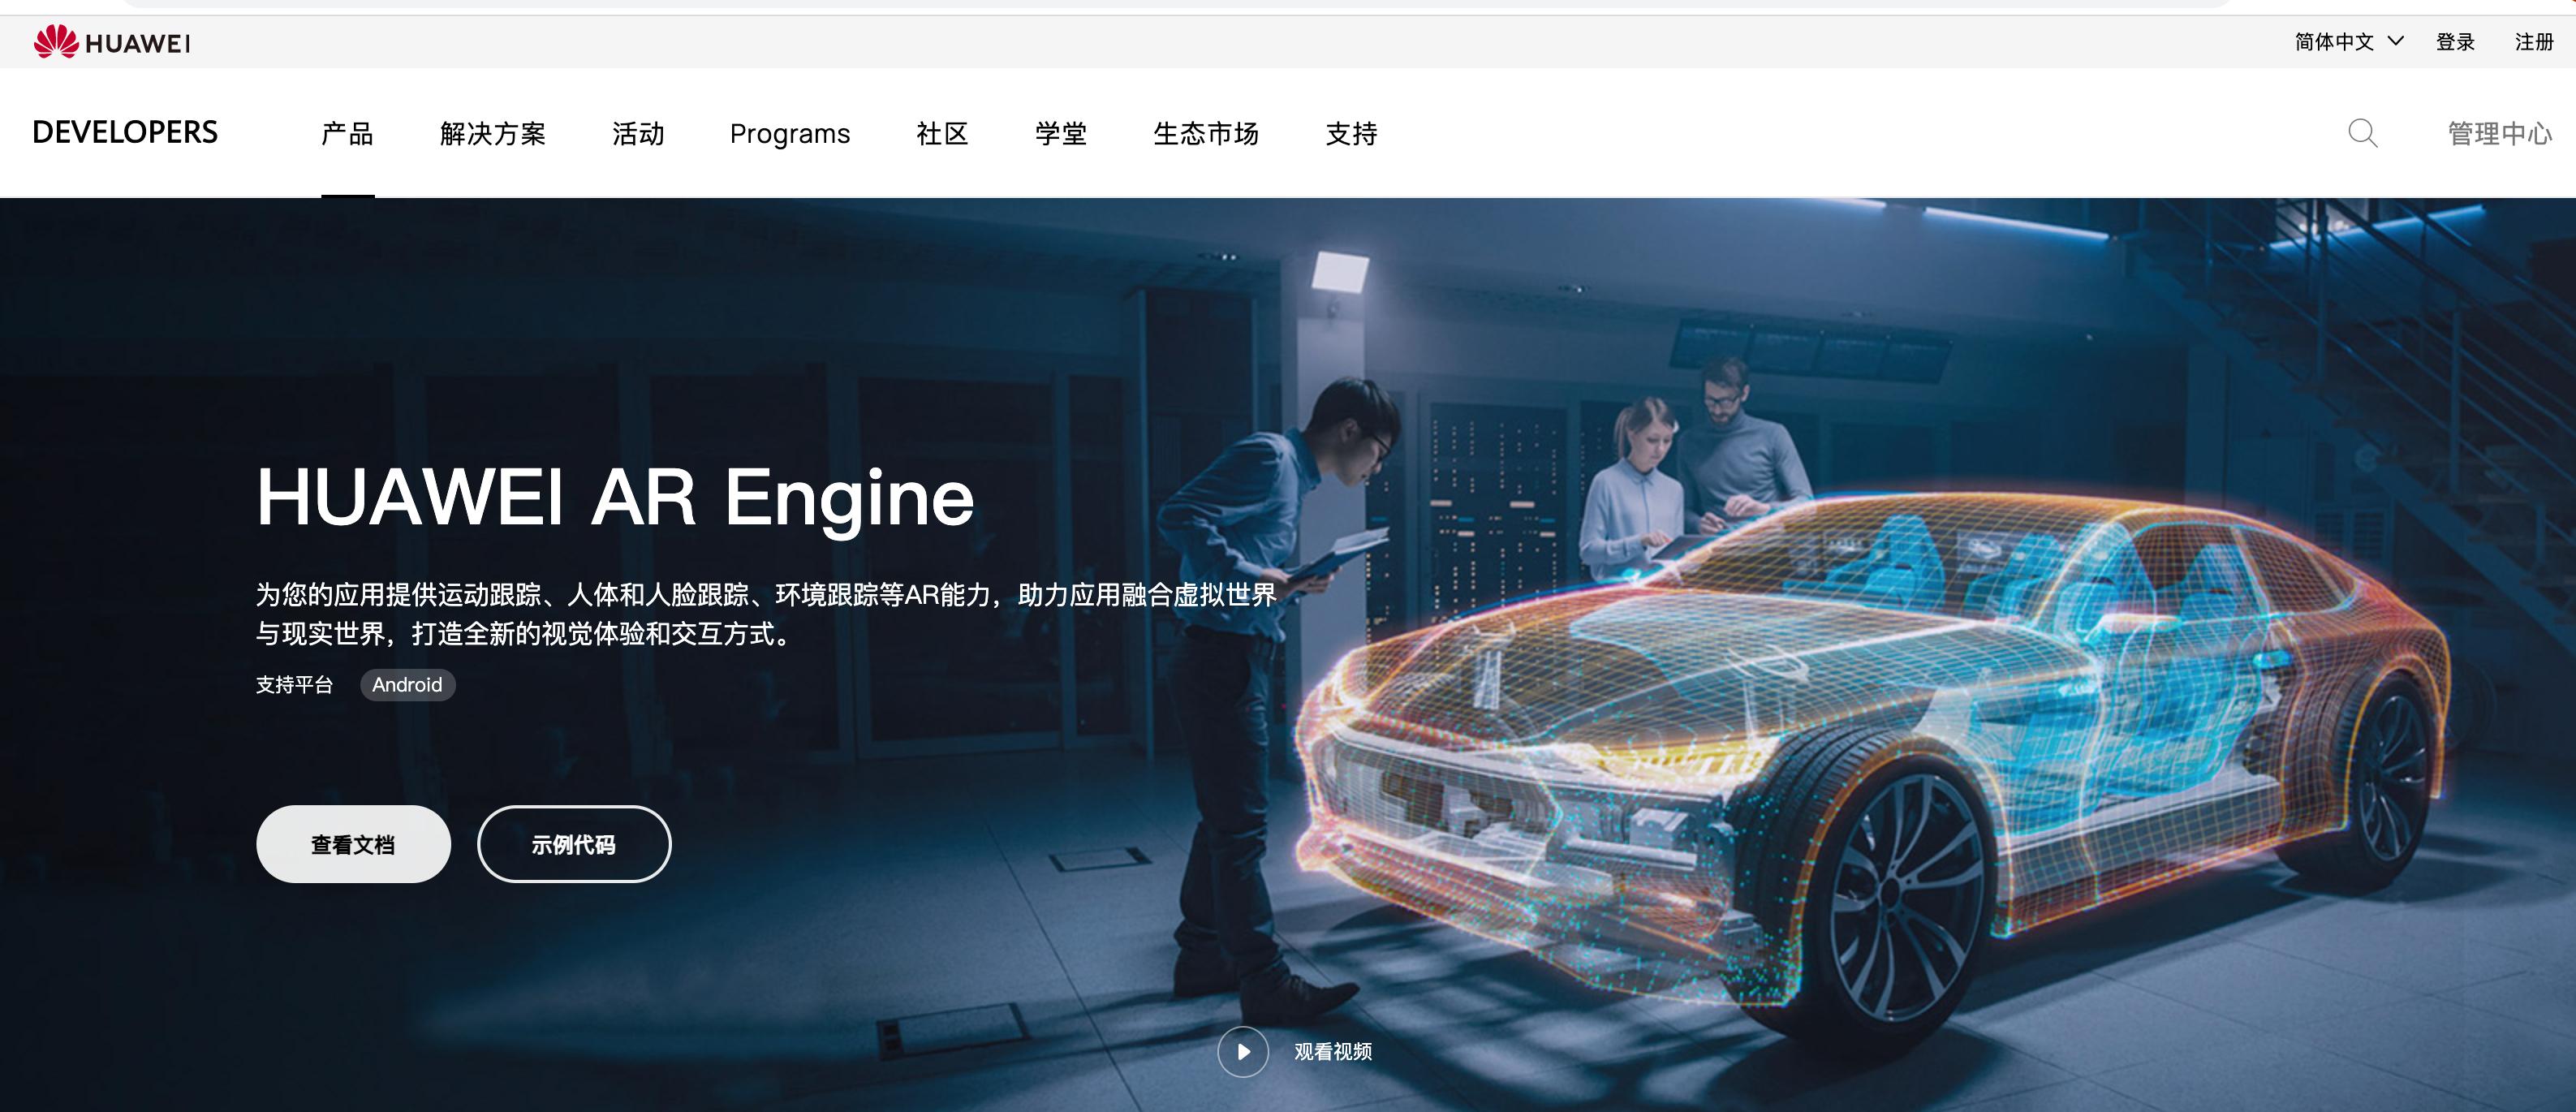Open the search magnifier icon
The image size is (2576, 1112).
point(2362,133)
